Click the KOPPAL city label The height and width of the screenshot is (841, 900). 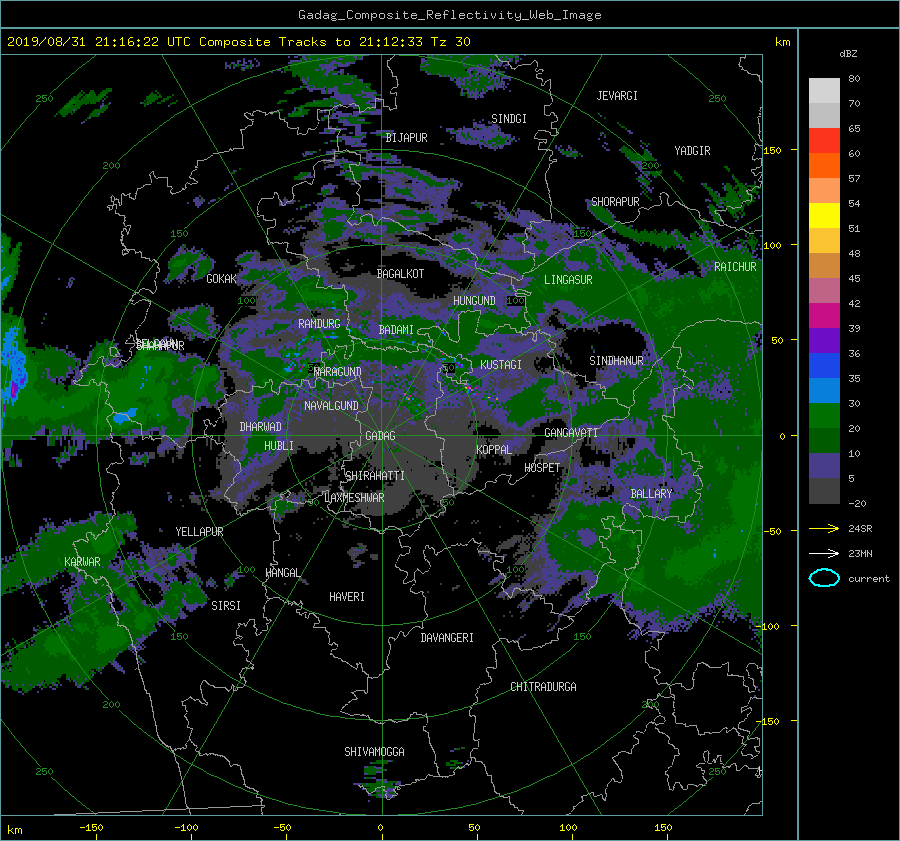(494, 449)
